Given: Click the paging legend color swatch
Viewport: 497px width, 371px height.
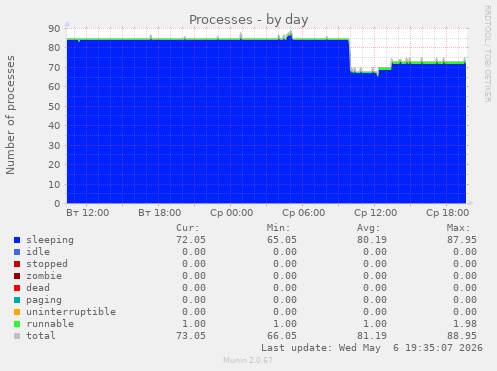Looking at the screenshot, I should click(17, 300).
